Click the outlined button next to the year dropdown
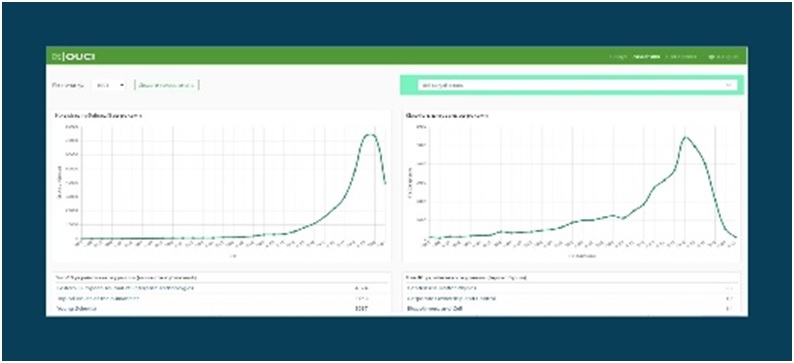 [167, 86]
